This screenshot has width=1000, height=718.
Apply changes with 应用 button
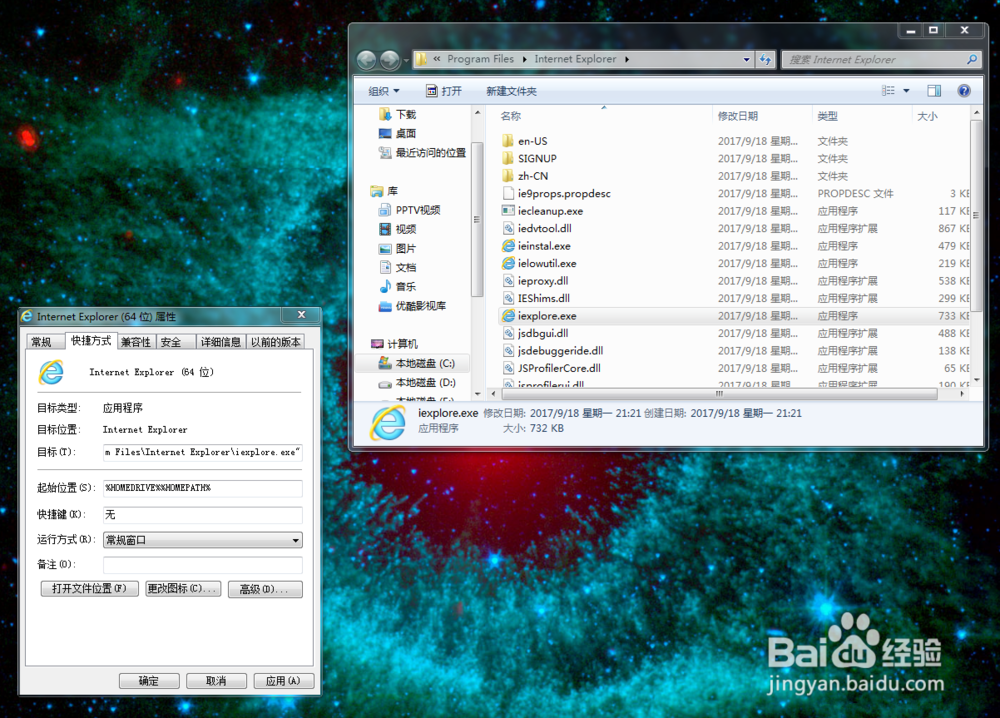(x=284, y=681)
